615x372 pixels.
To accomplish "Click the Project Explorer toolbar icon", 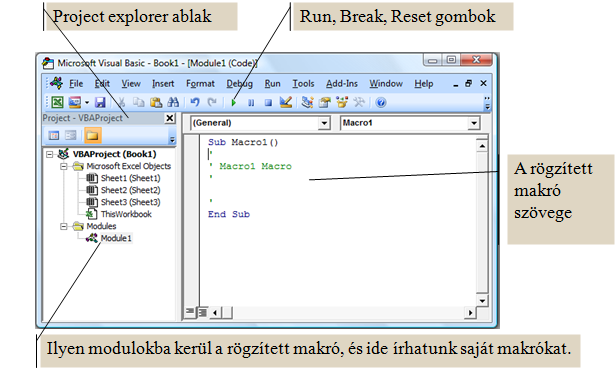I will 307,102.
